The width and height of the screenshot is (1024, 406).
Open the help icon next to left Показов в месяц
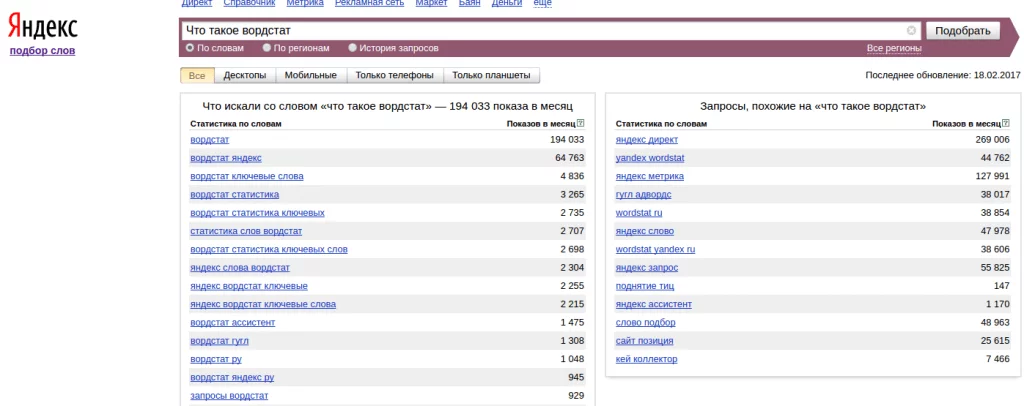tap(581, 123)
